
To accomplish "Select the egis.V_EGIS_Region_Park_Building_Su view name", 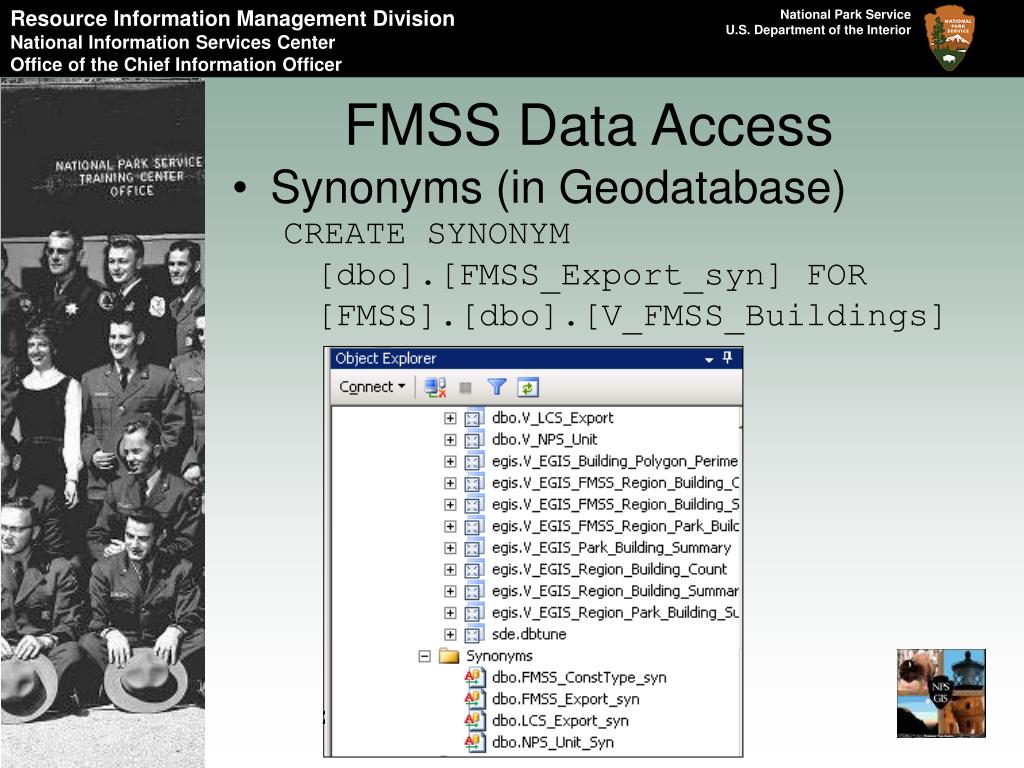I will tap(615, 613).
